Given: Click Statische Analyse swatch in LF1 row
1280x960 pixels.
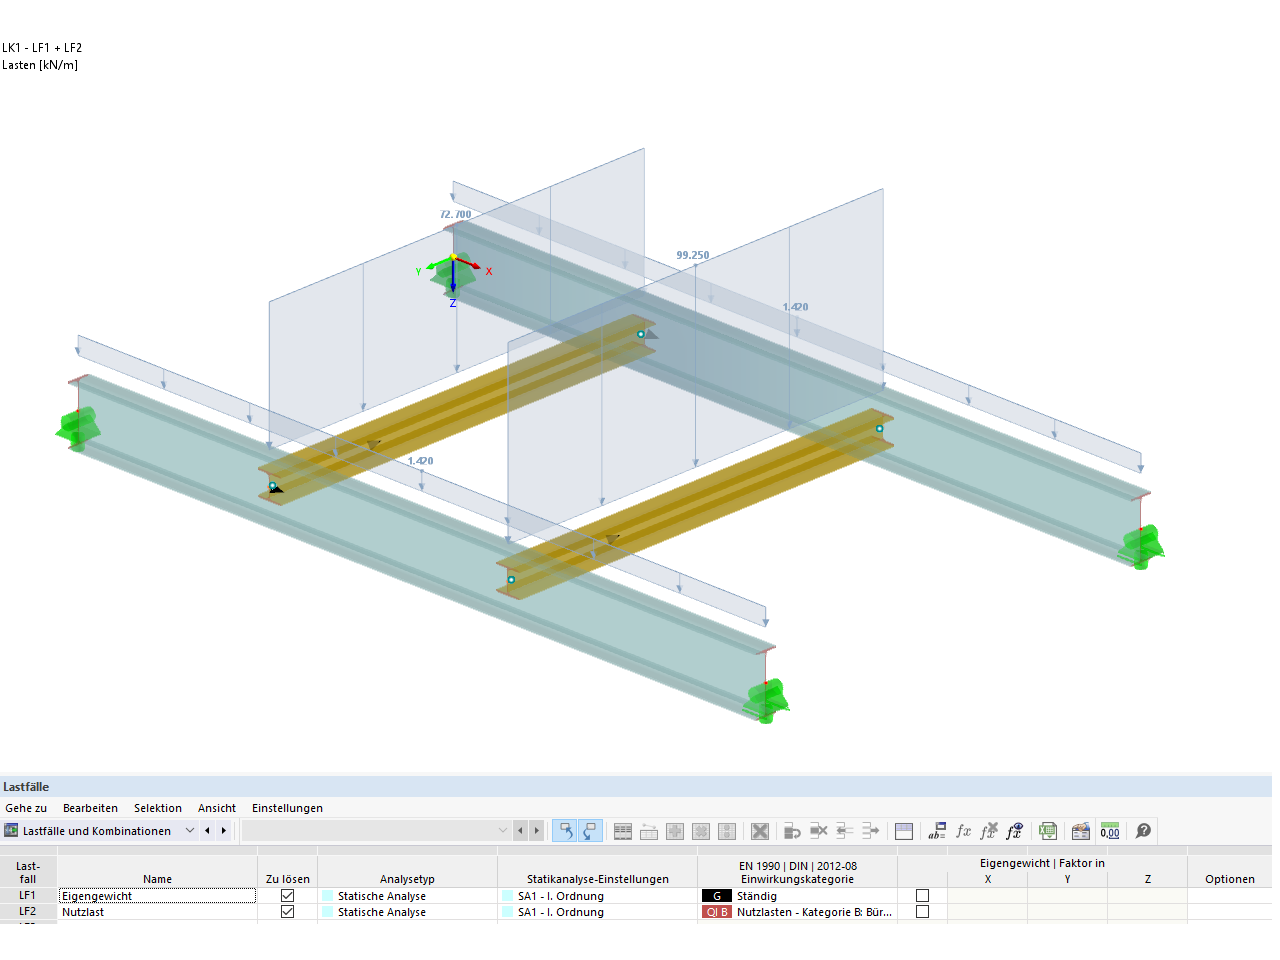Looking at the screenshot, I should (327, 896).
